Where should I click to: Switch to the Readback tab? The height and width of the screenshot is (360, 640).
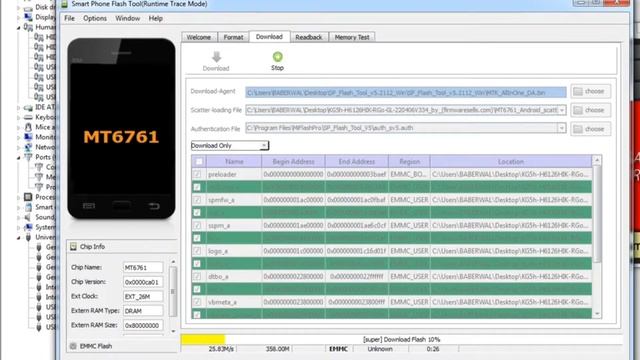click(309, 37)
